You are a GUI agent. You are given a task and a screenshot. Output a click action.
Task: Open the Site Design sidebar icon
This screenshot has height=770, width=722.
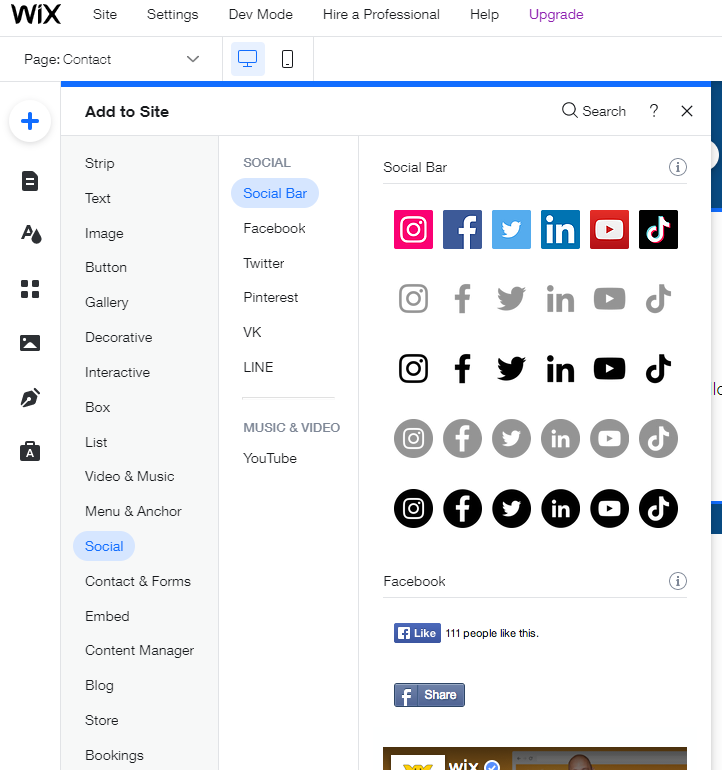point(31,234)
